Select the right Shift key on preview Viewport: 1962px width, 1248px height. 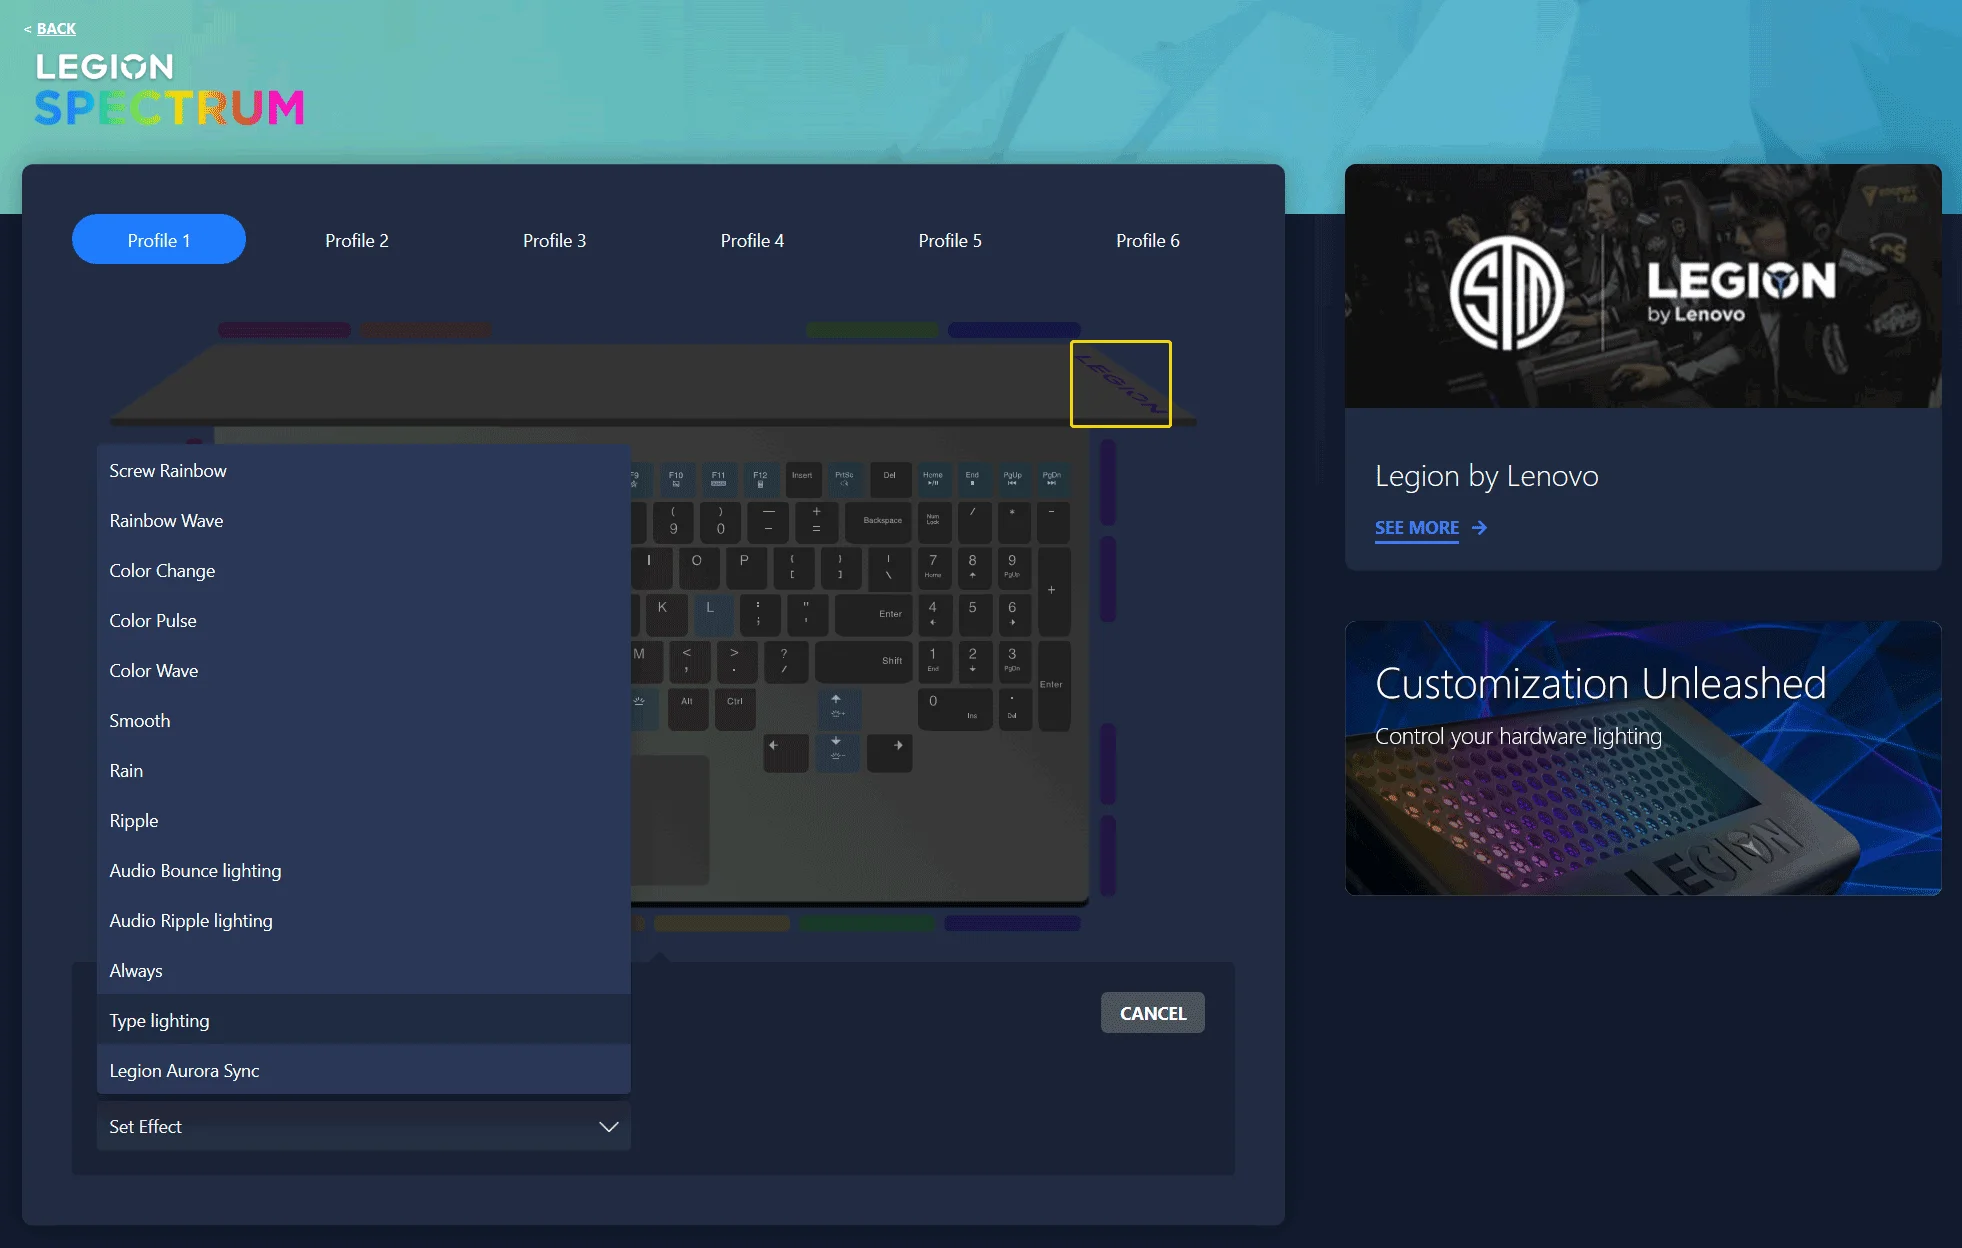pyautogui.click(x=865, y=661)
